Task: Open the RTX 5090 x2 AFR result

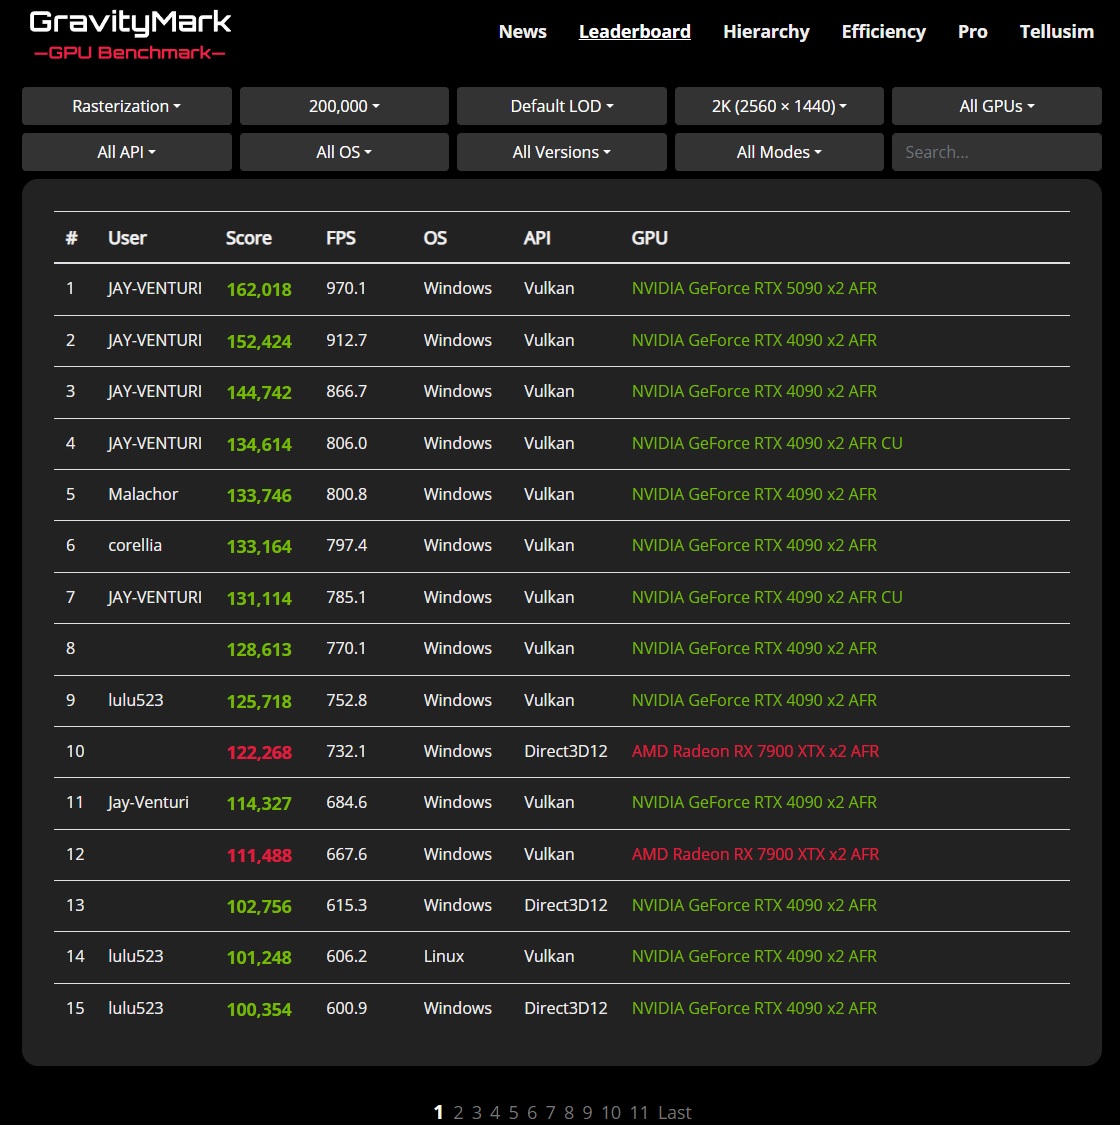Action: 754,289
